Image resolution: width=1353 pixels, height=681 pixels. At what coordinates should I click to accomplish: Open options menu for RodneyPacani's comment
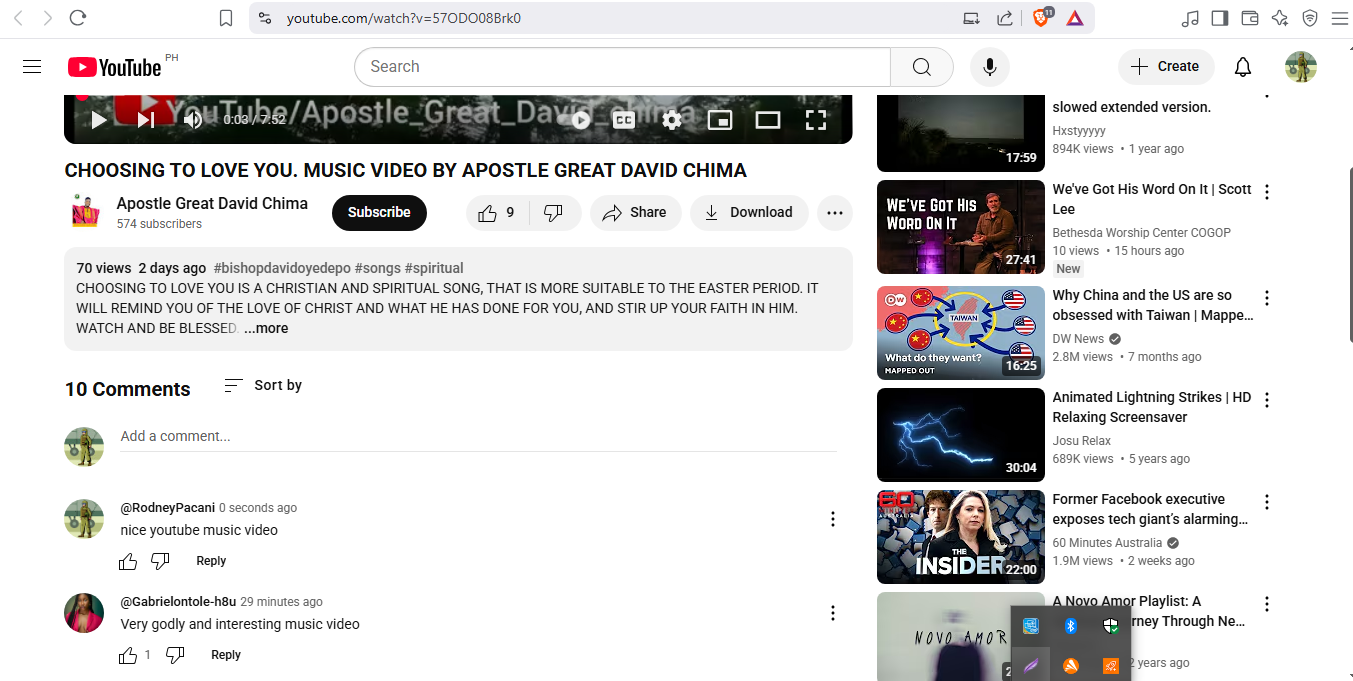click(x=833, y=519)
